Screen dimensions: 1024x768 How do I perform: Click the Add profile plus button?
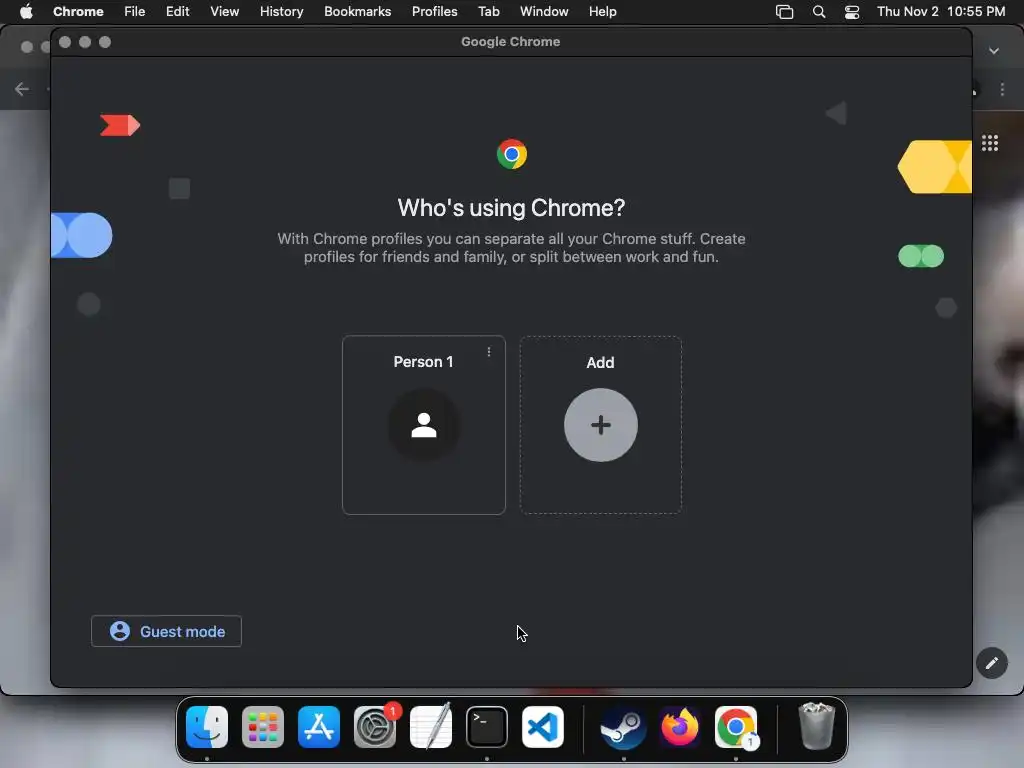coord(601,425)
